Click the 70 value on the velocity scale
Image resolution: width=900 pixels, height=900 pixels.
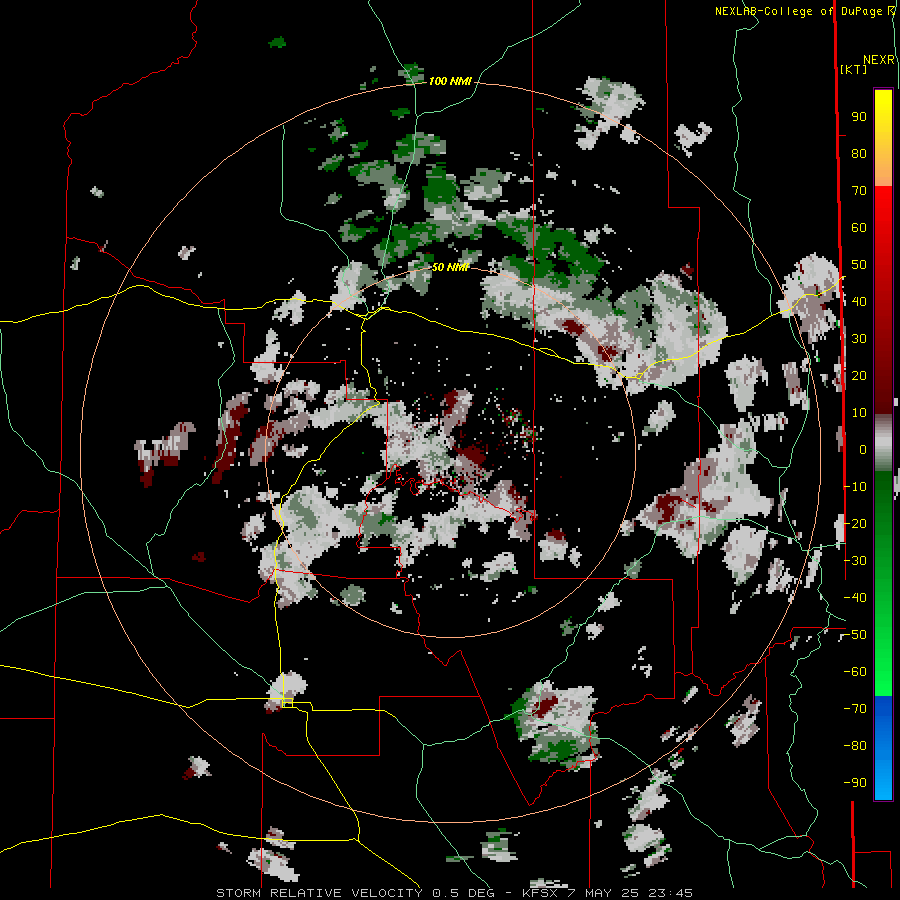pyautogui.click(x=859, y=191)
